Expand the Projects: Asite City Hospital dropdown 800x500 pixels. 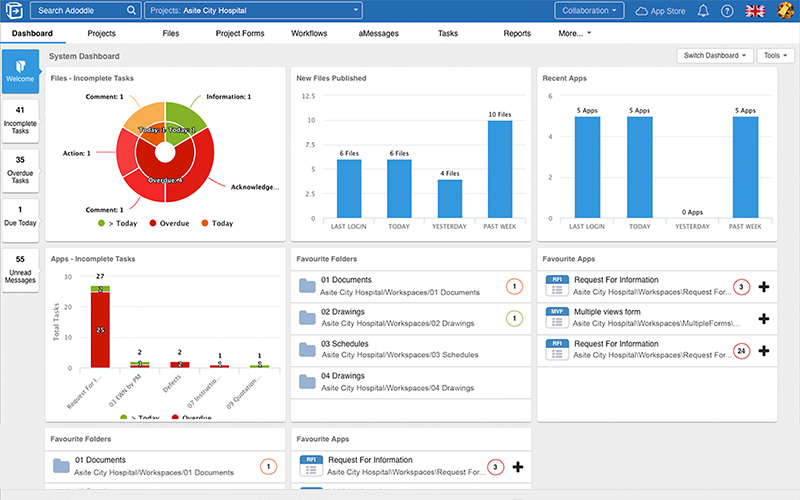pyautogui.click(x=254, y=10)
